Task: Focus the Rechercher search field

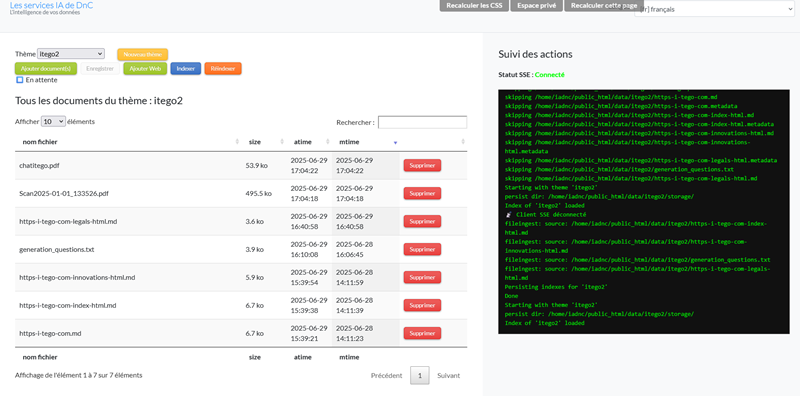Action: click(422, 122)
